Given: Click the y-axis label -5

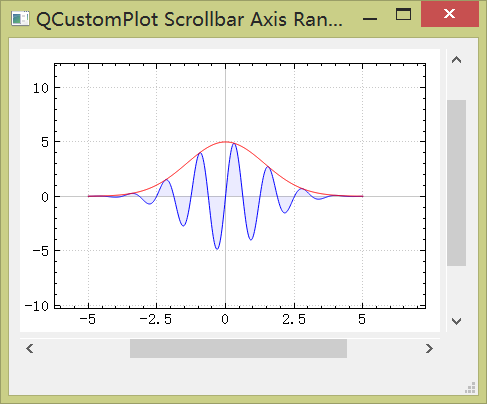Looking at the screenshot, I should pyautogui.click(x=41, y=251).
